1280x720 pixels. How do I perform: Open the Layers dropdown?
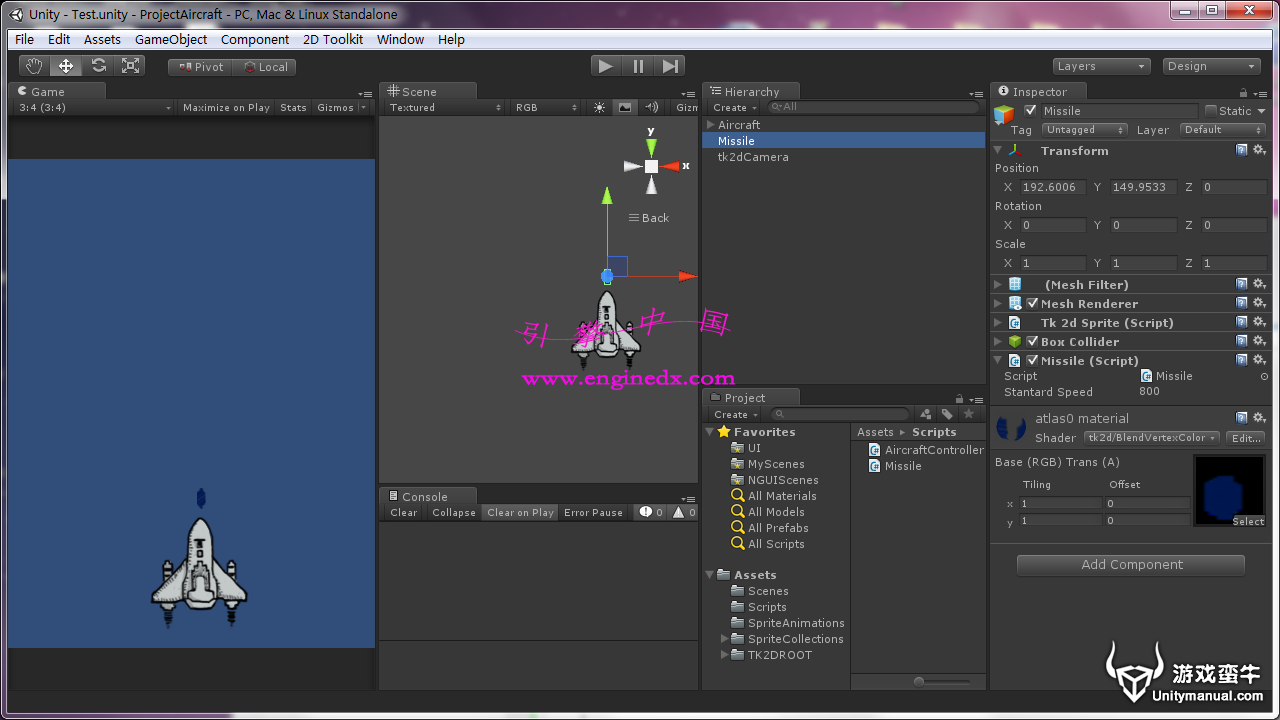[1101, 66]
